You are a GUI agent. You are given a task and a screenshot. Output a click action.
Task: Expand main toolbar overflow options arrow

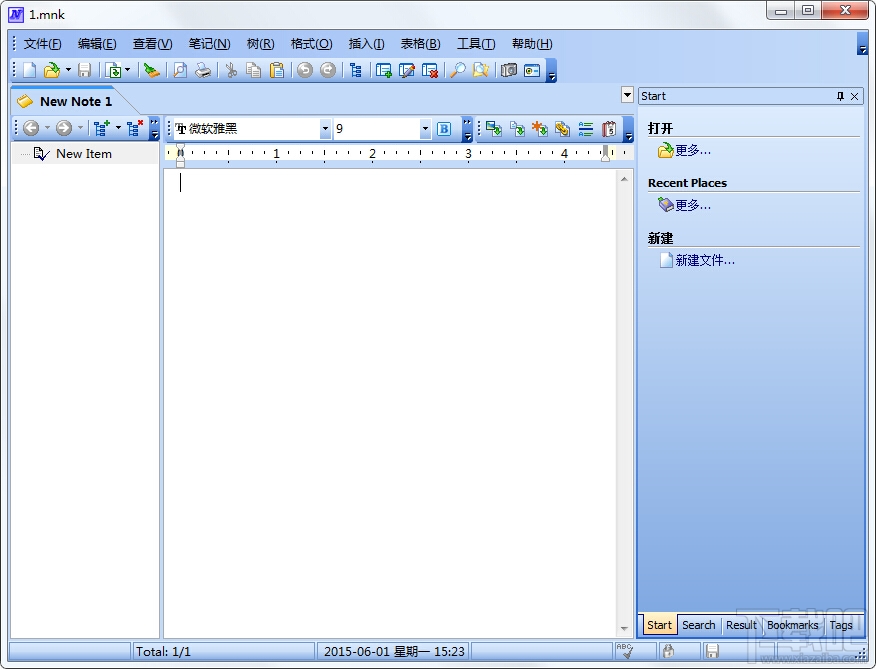point(552,71)
